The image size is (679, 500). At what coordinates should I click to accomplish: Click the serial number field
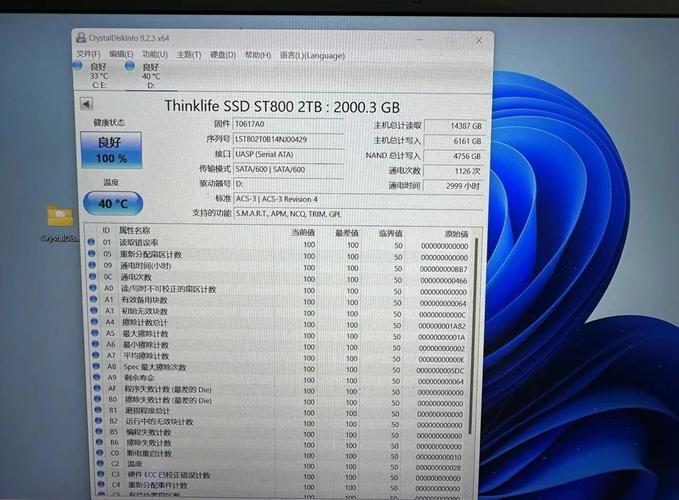tap(288, 139)
